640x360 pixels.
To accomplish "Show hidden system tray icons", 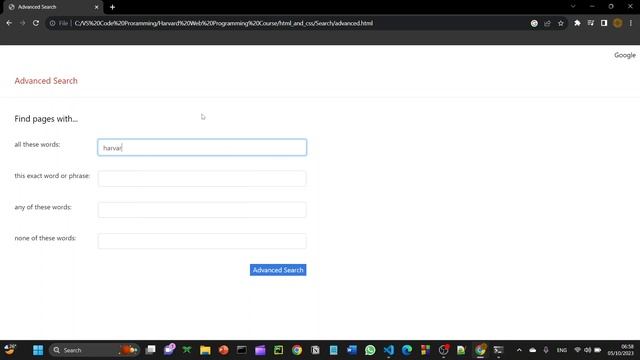I will (519, 350).
